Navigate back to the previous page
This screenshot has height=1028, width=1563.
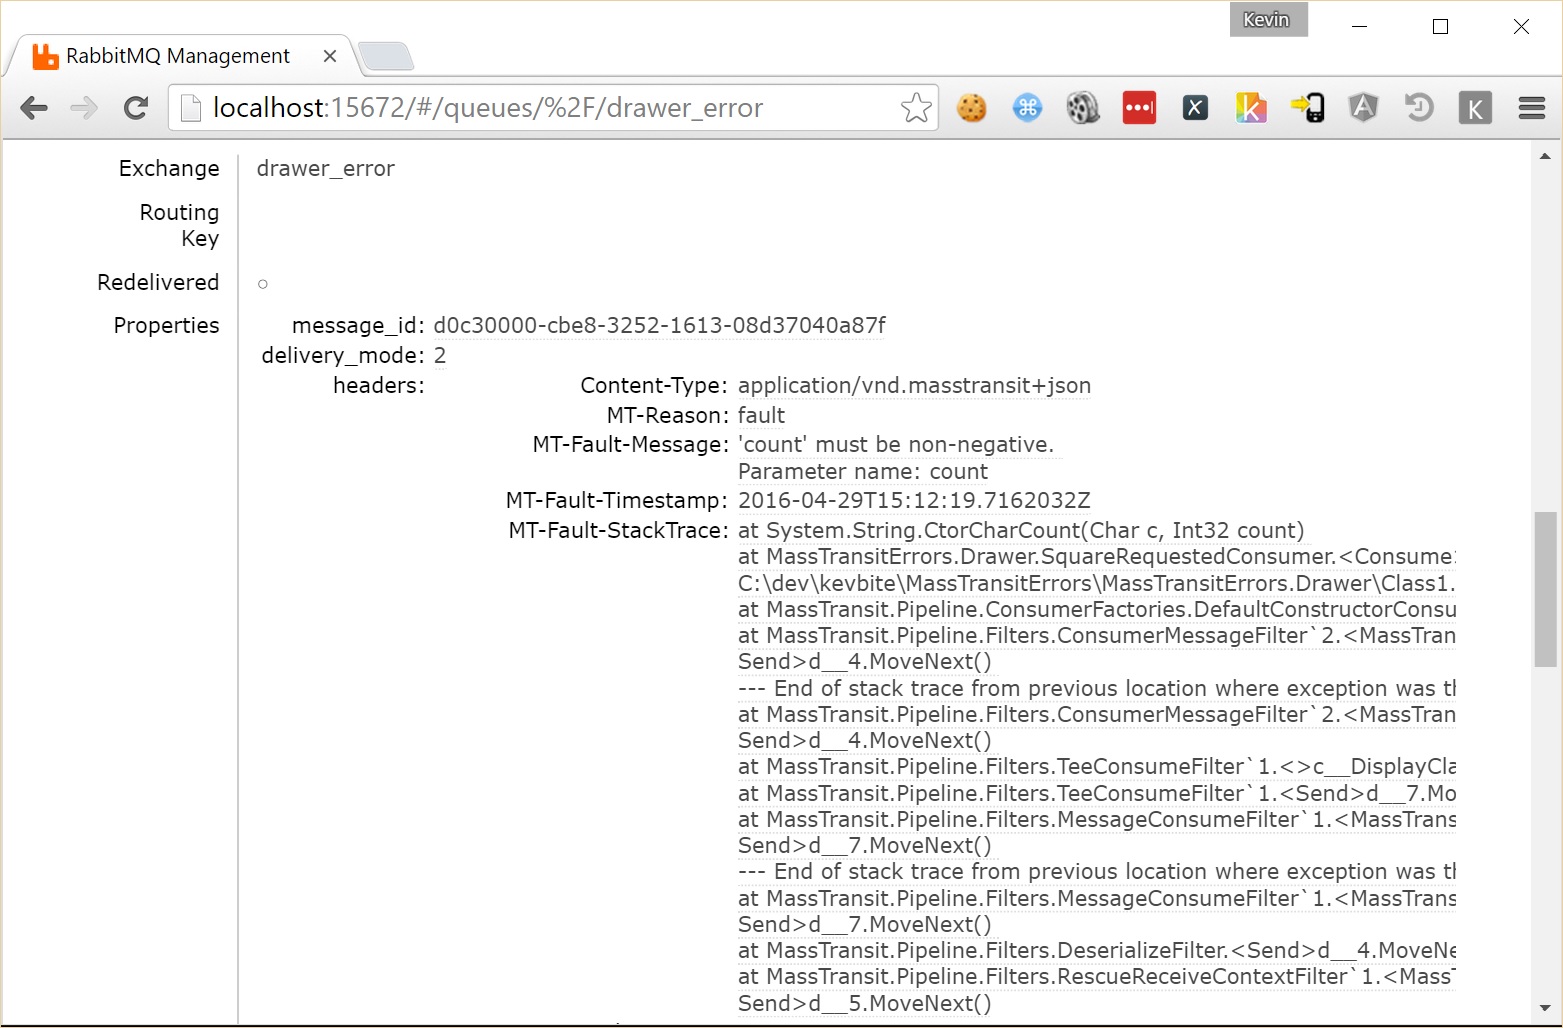[x=34, y=107]
